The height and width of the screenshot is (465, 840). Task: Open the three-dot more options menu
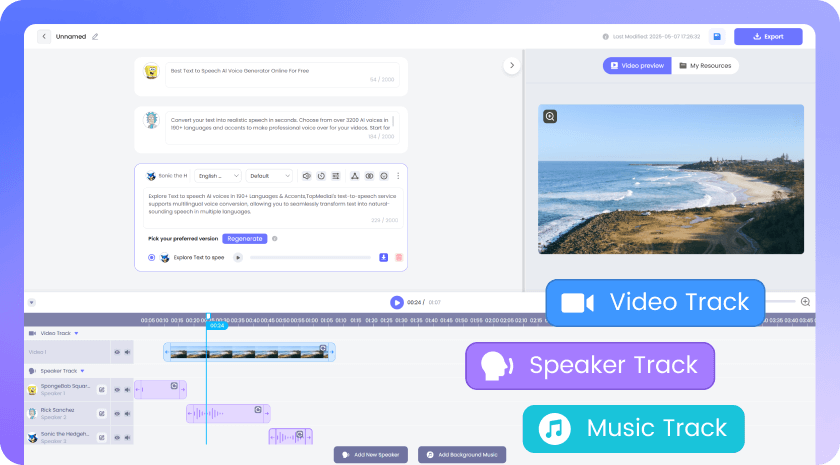click(x=398, y=176)
